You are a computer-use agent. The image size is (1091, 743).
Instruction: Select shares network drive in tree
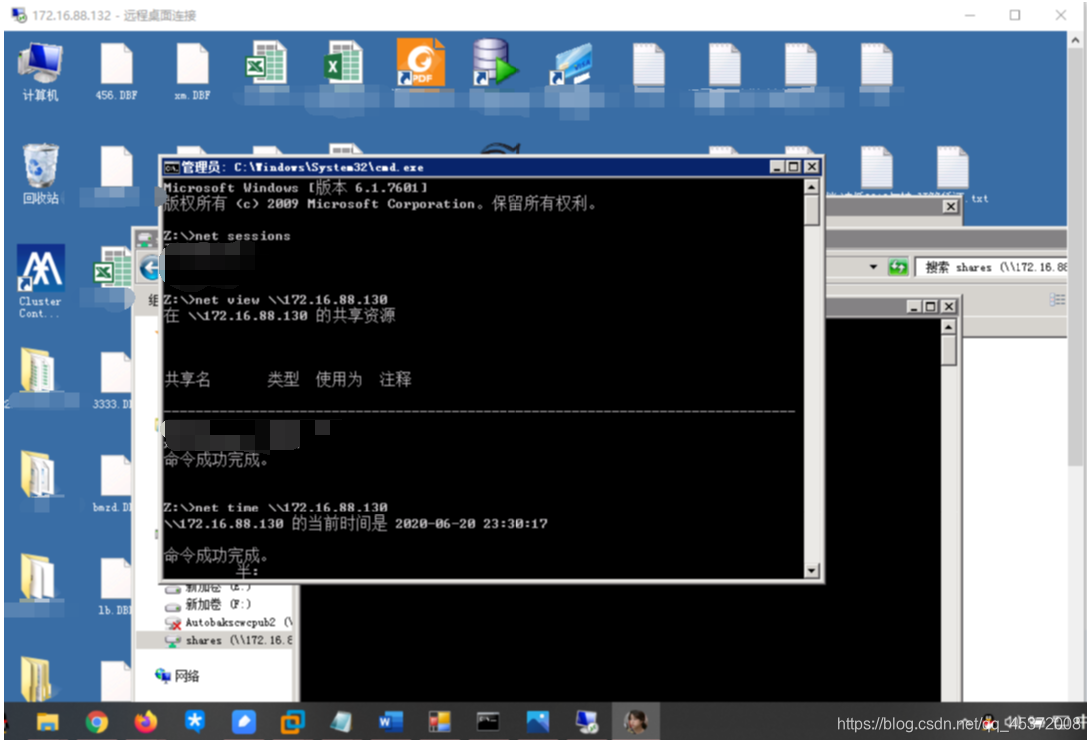point(229,641)
